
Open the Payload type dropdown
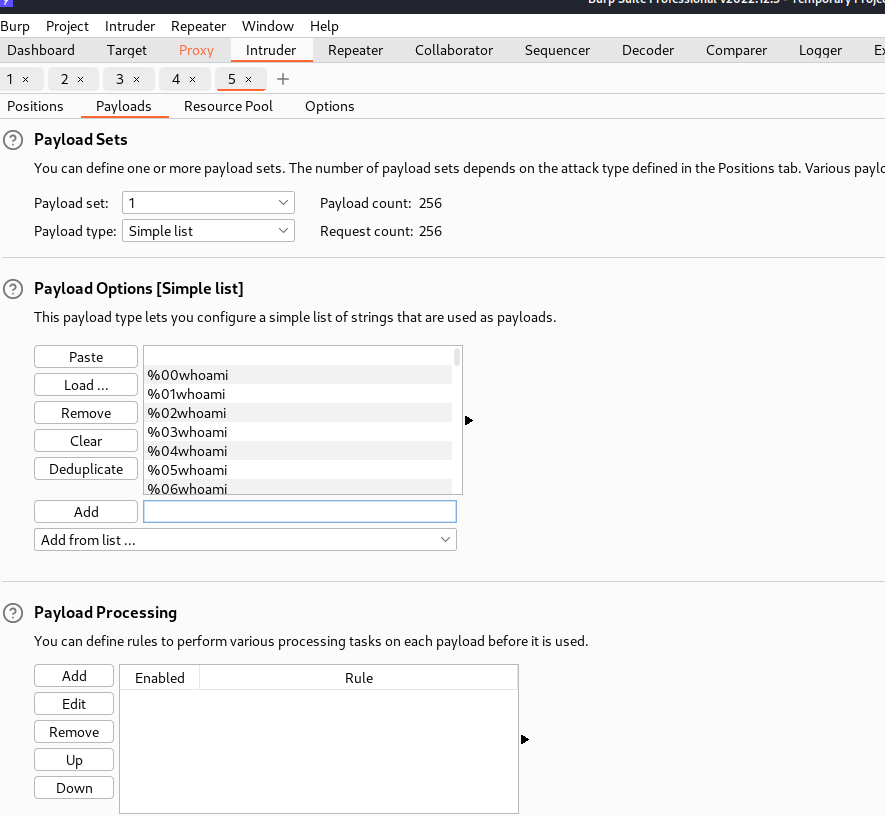click(208, 231)
